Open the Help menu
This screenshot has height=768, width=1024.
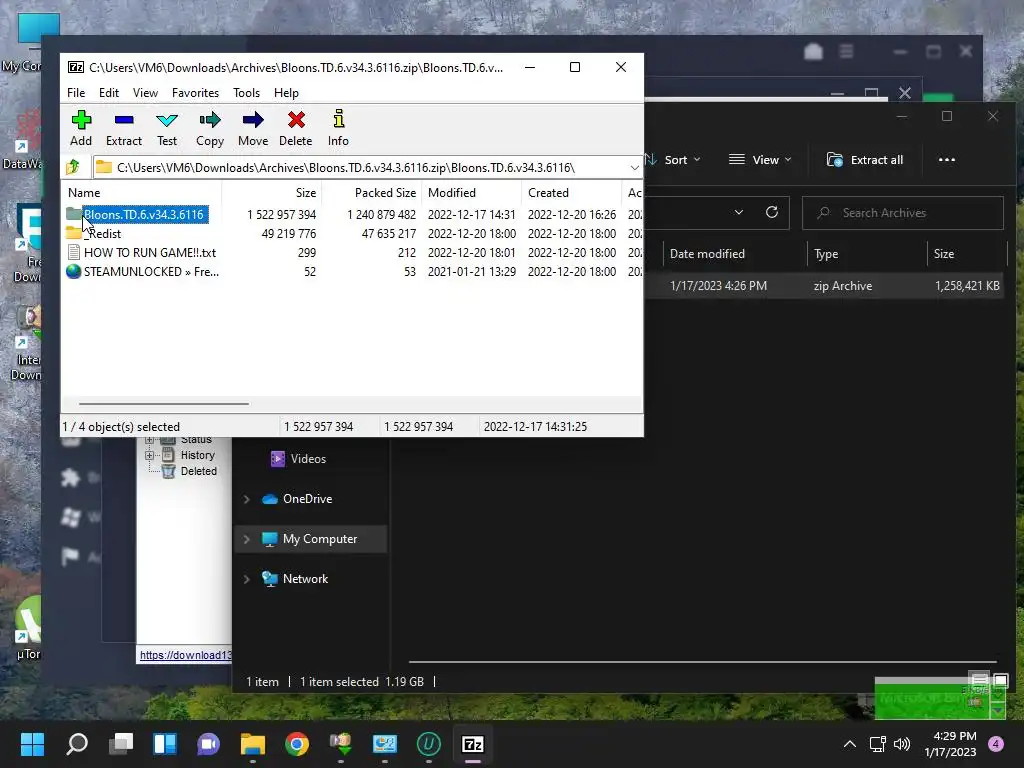pyautogui.click(x=286, y=93)
